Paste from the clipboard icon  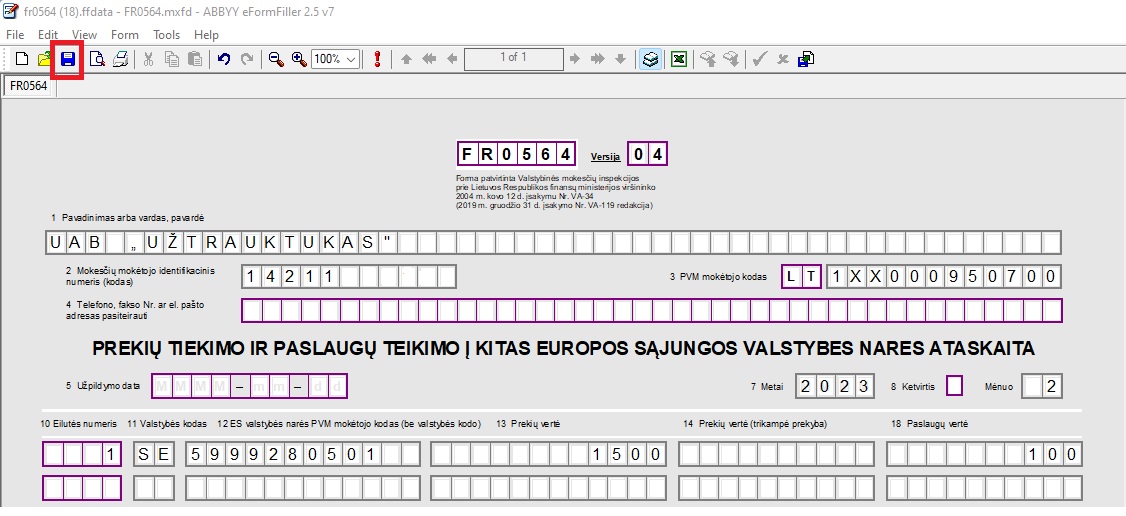195,60
